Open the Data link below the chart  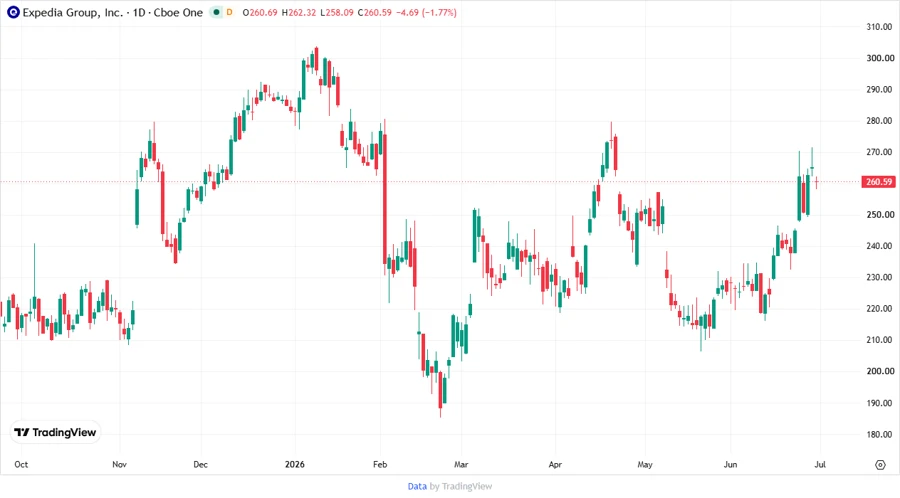(x=417, y=486)
